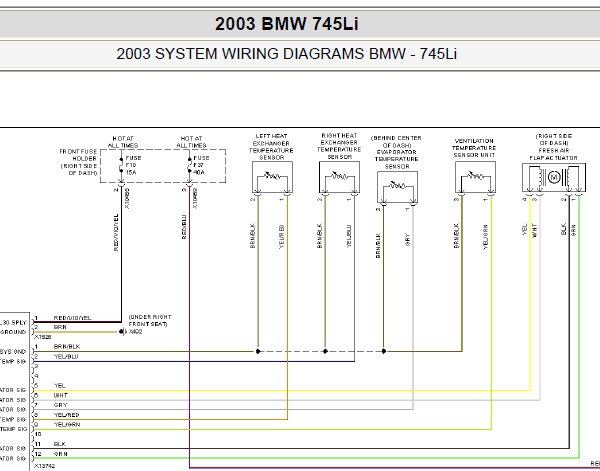Click the "FRONT FUSE HOLDER" label
This screenshot has height=471, width=600.
coord(78,155)
